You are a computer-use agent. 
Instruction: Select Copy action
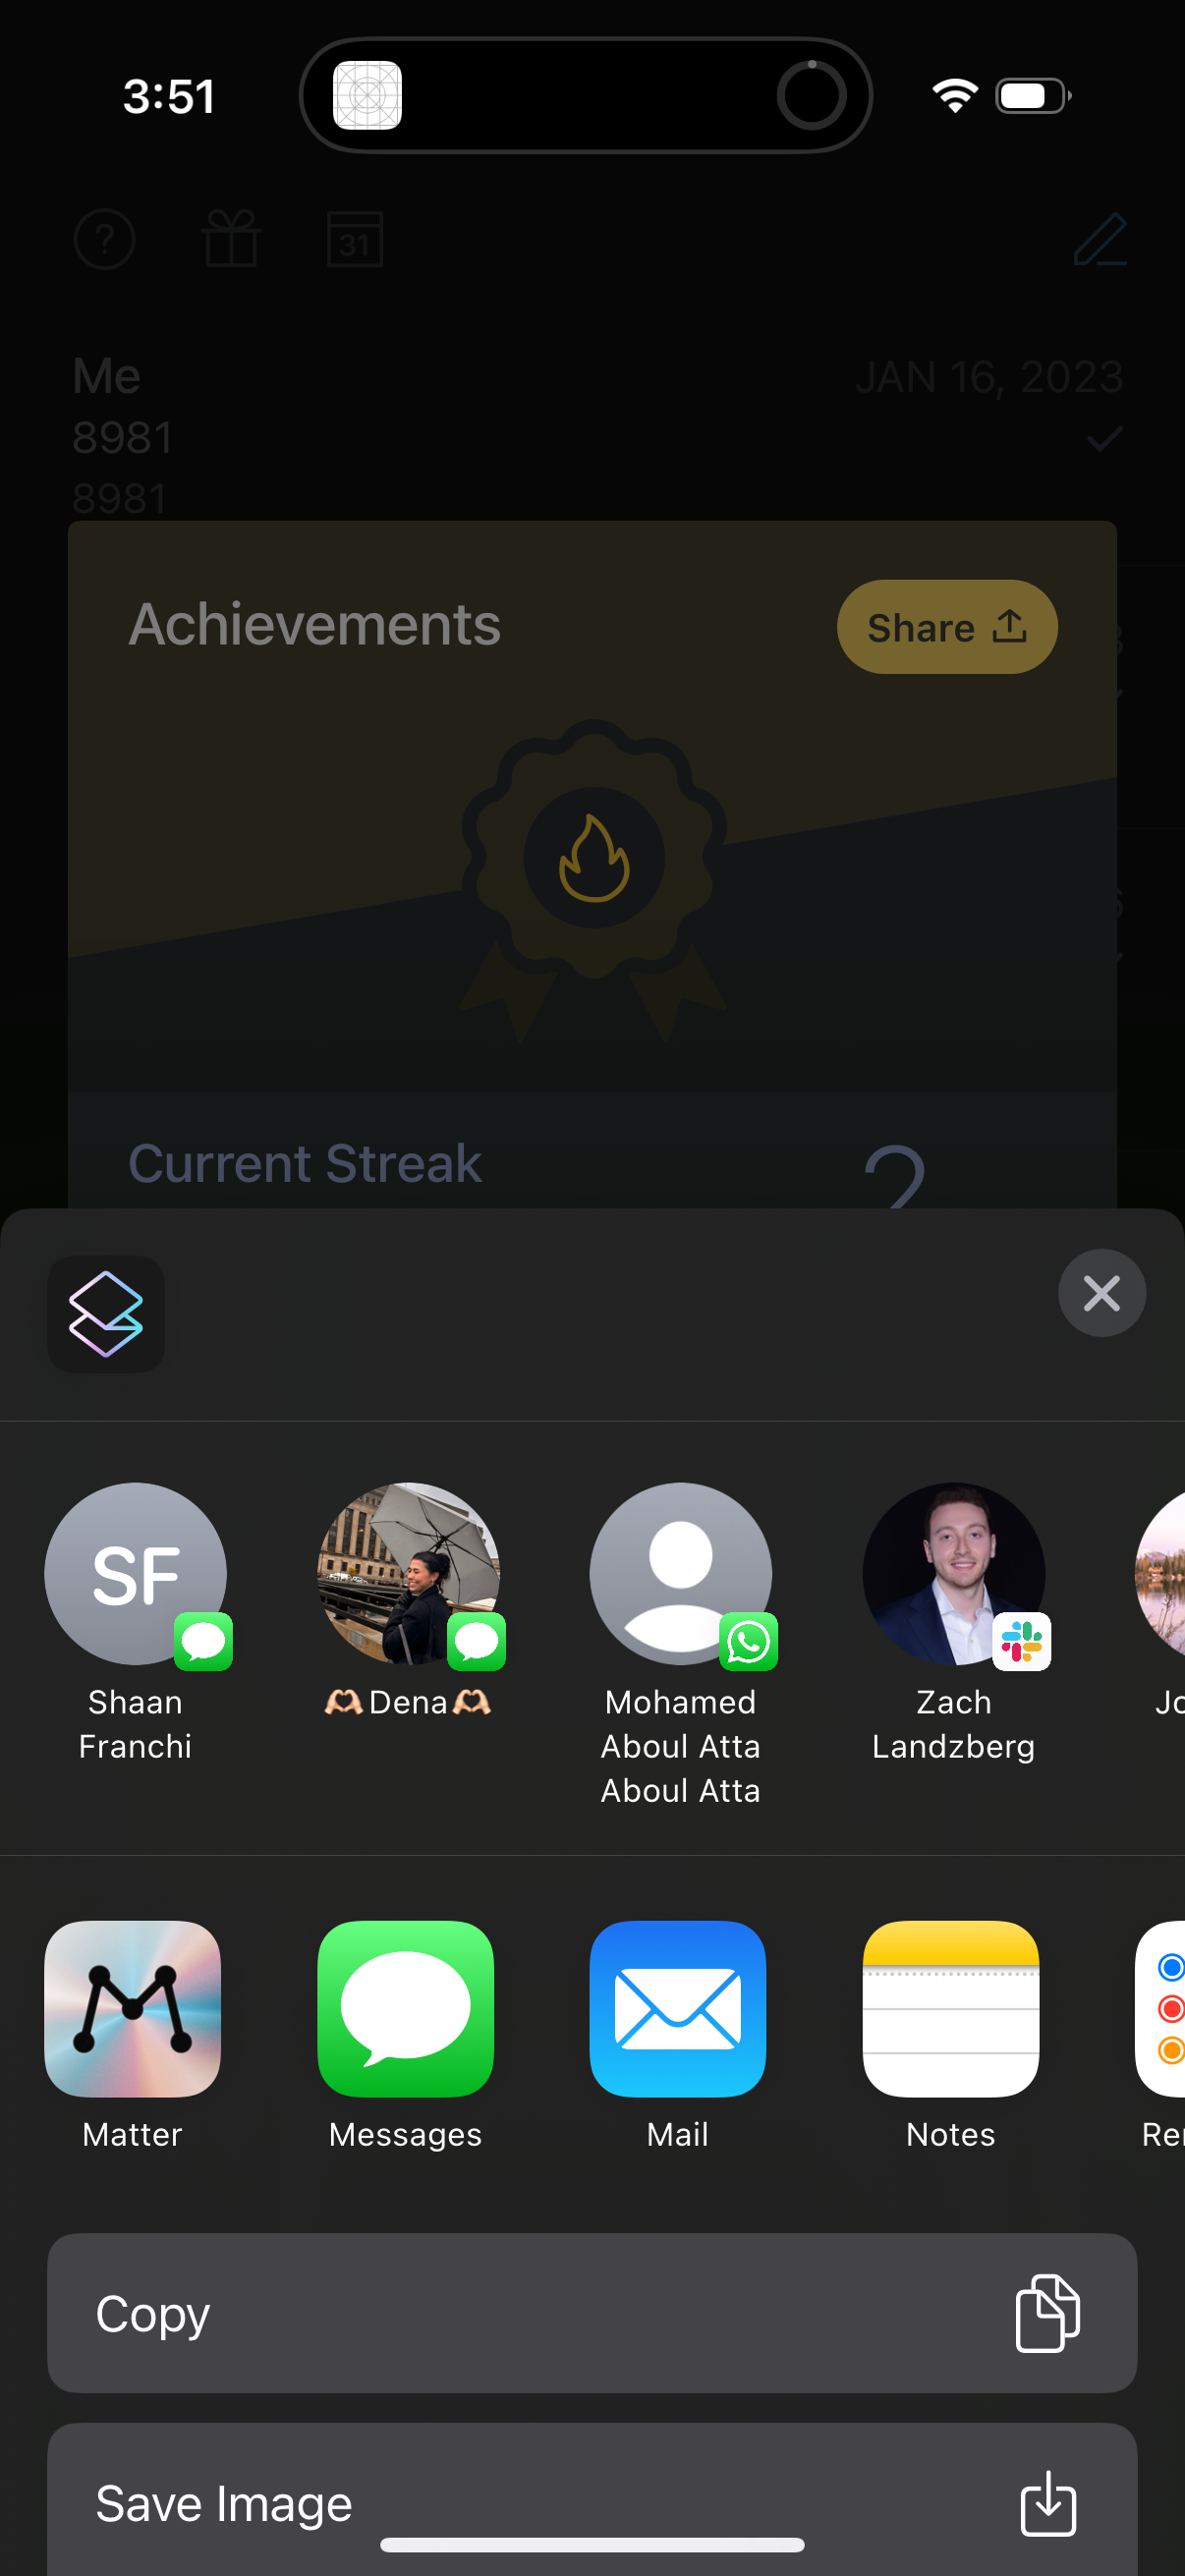[x=592, y=2312]
